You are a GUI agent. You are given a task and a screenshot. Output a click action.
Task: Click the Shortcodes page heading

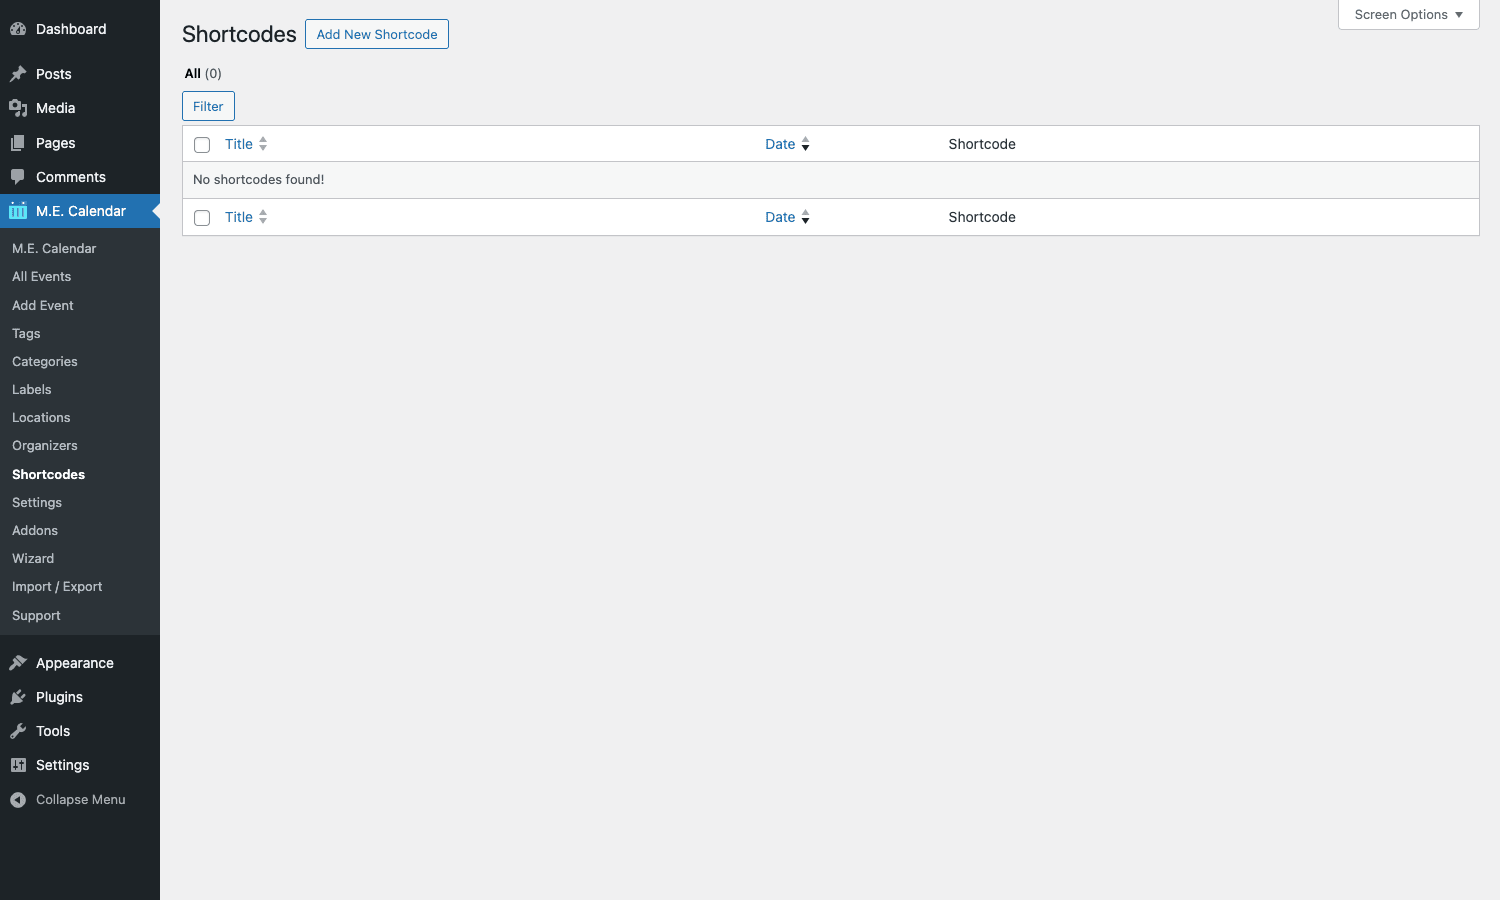(239, 34)
